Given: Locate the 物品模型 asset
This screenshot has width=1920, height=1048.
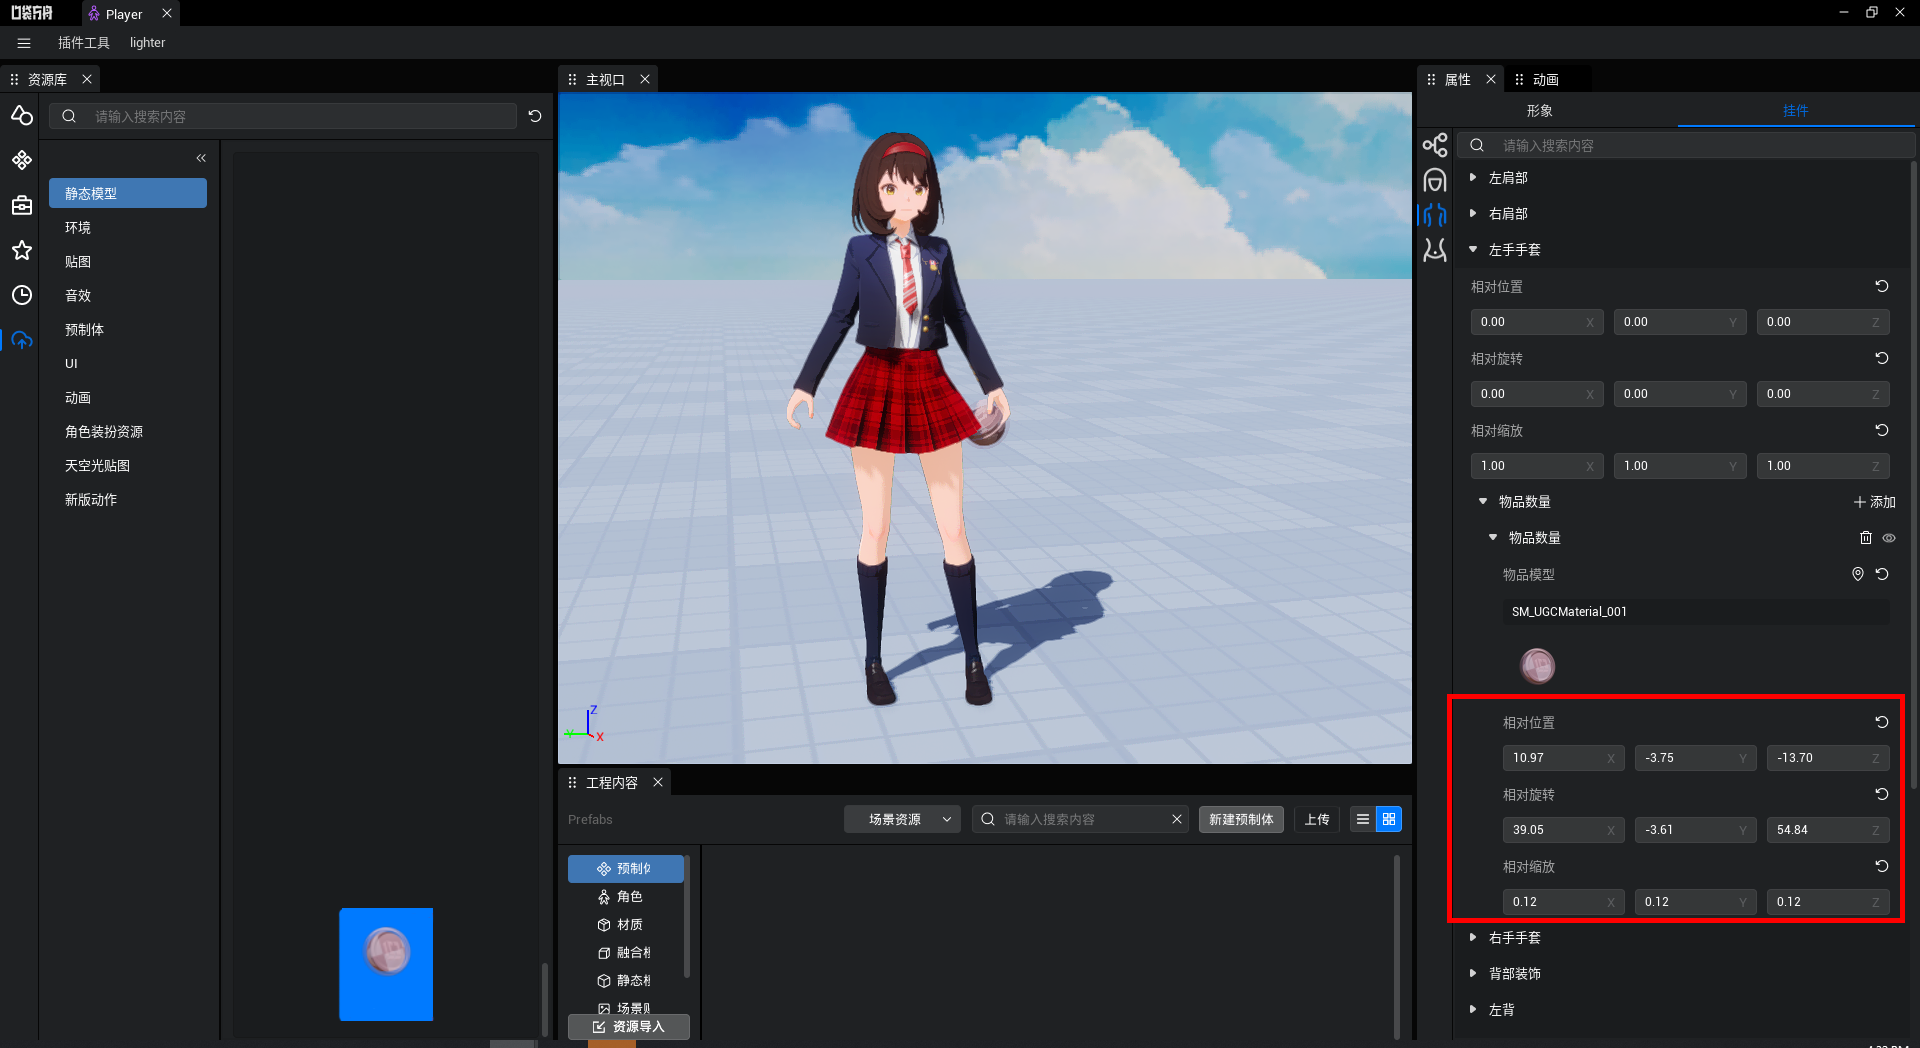Looking at the screenshot, I should tap(1858, 574).
